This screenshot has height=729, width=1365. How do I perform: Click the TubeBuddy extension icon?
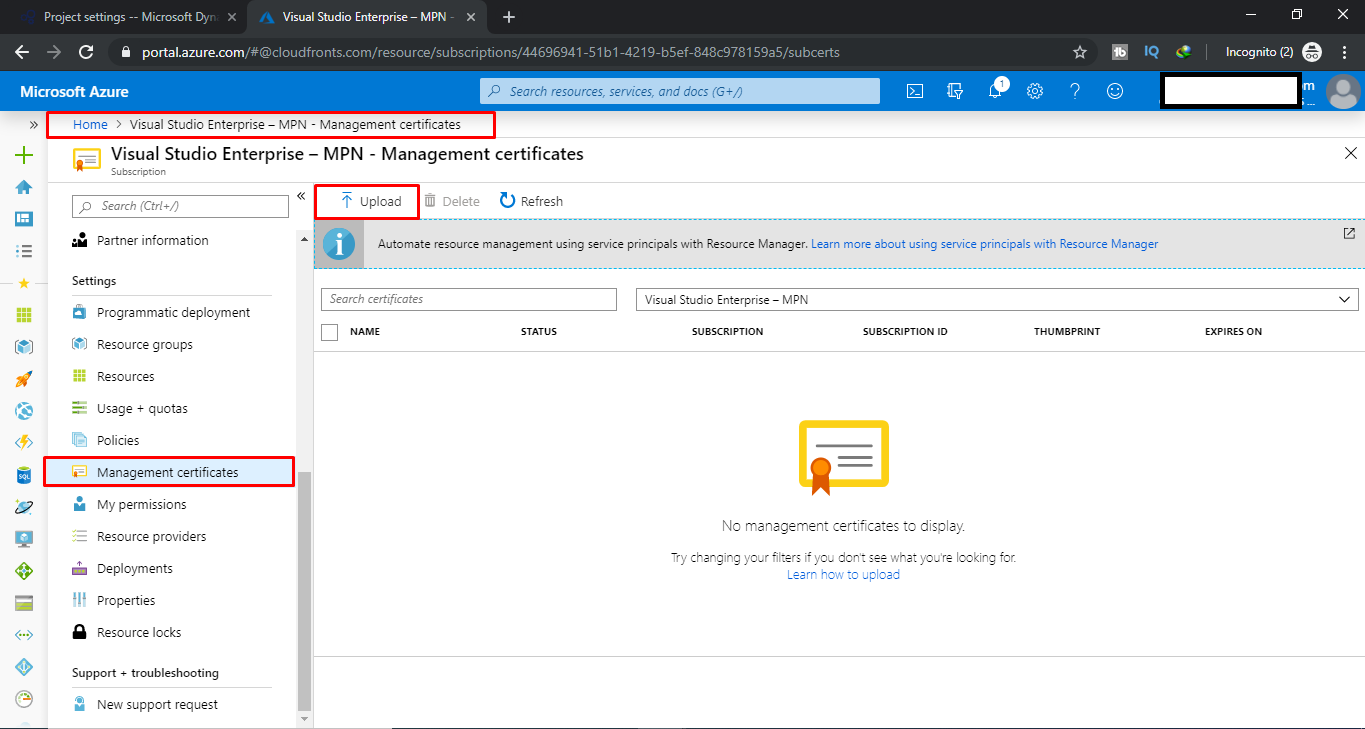(1120, 52)
